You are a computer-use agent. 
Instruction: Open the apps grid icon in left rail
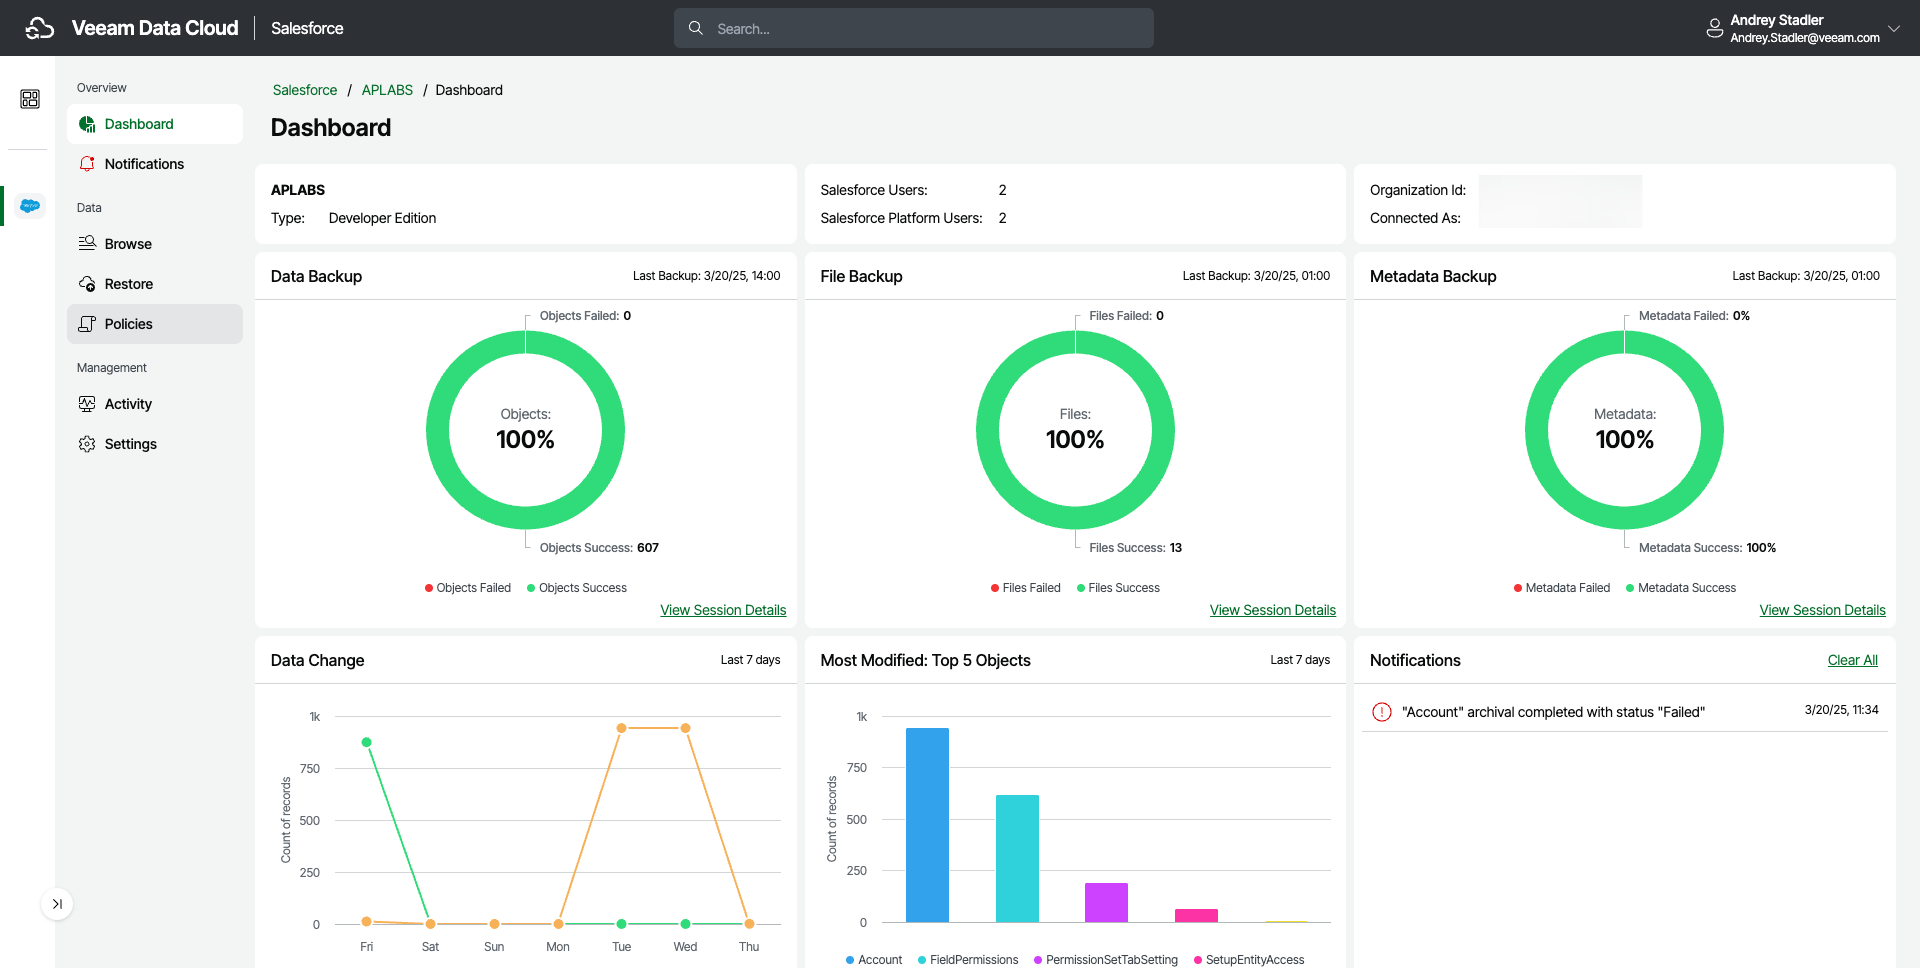point(30,99)
